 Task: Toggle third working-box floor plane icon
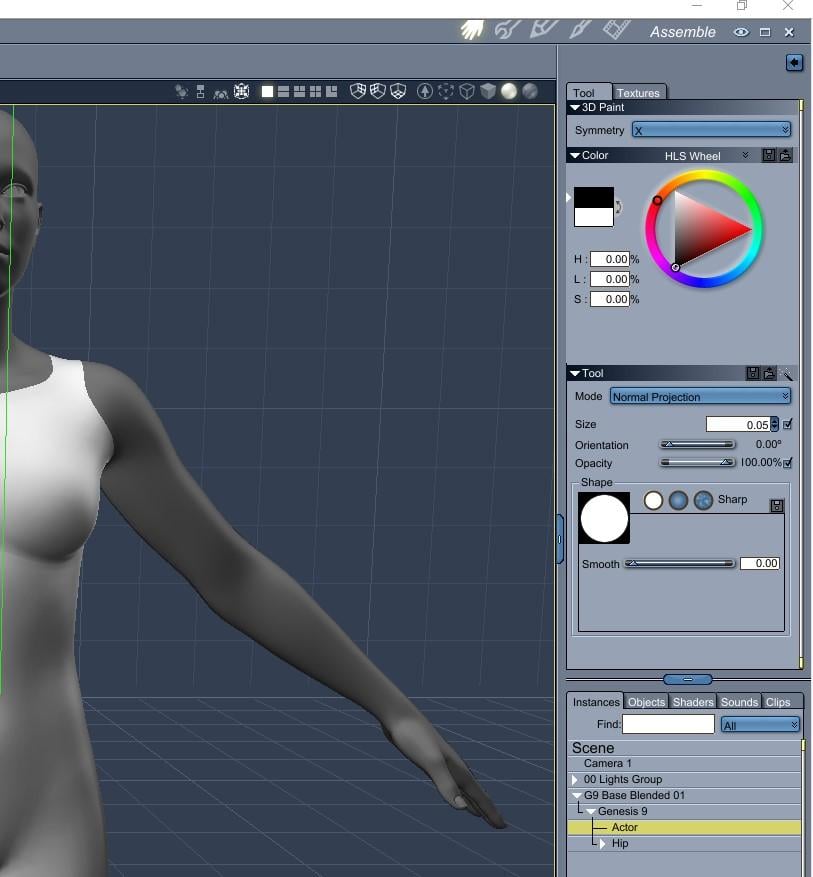(x=398, y=91)
